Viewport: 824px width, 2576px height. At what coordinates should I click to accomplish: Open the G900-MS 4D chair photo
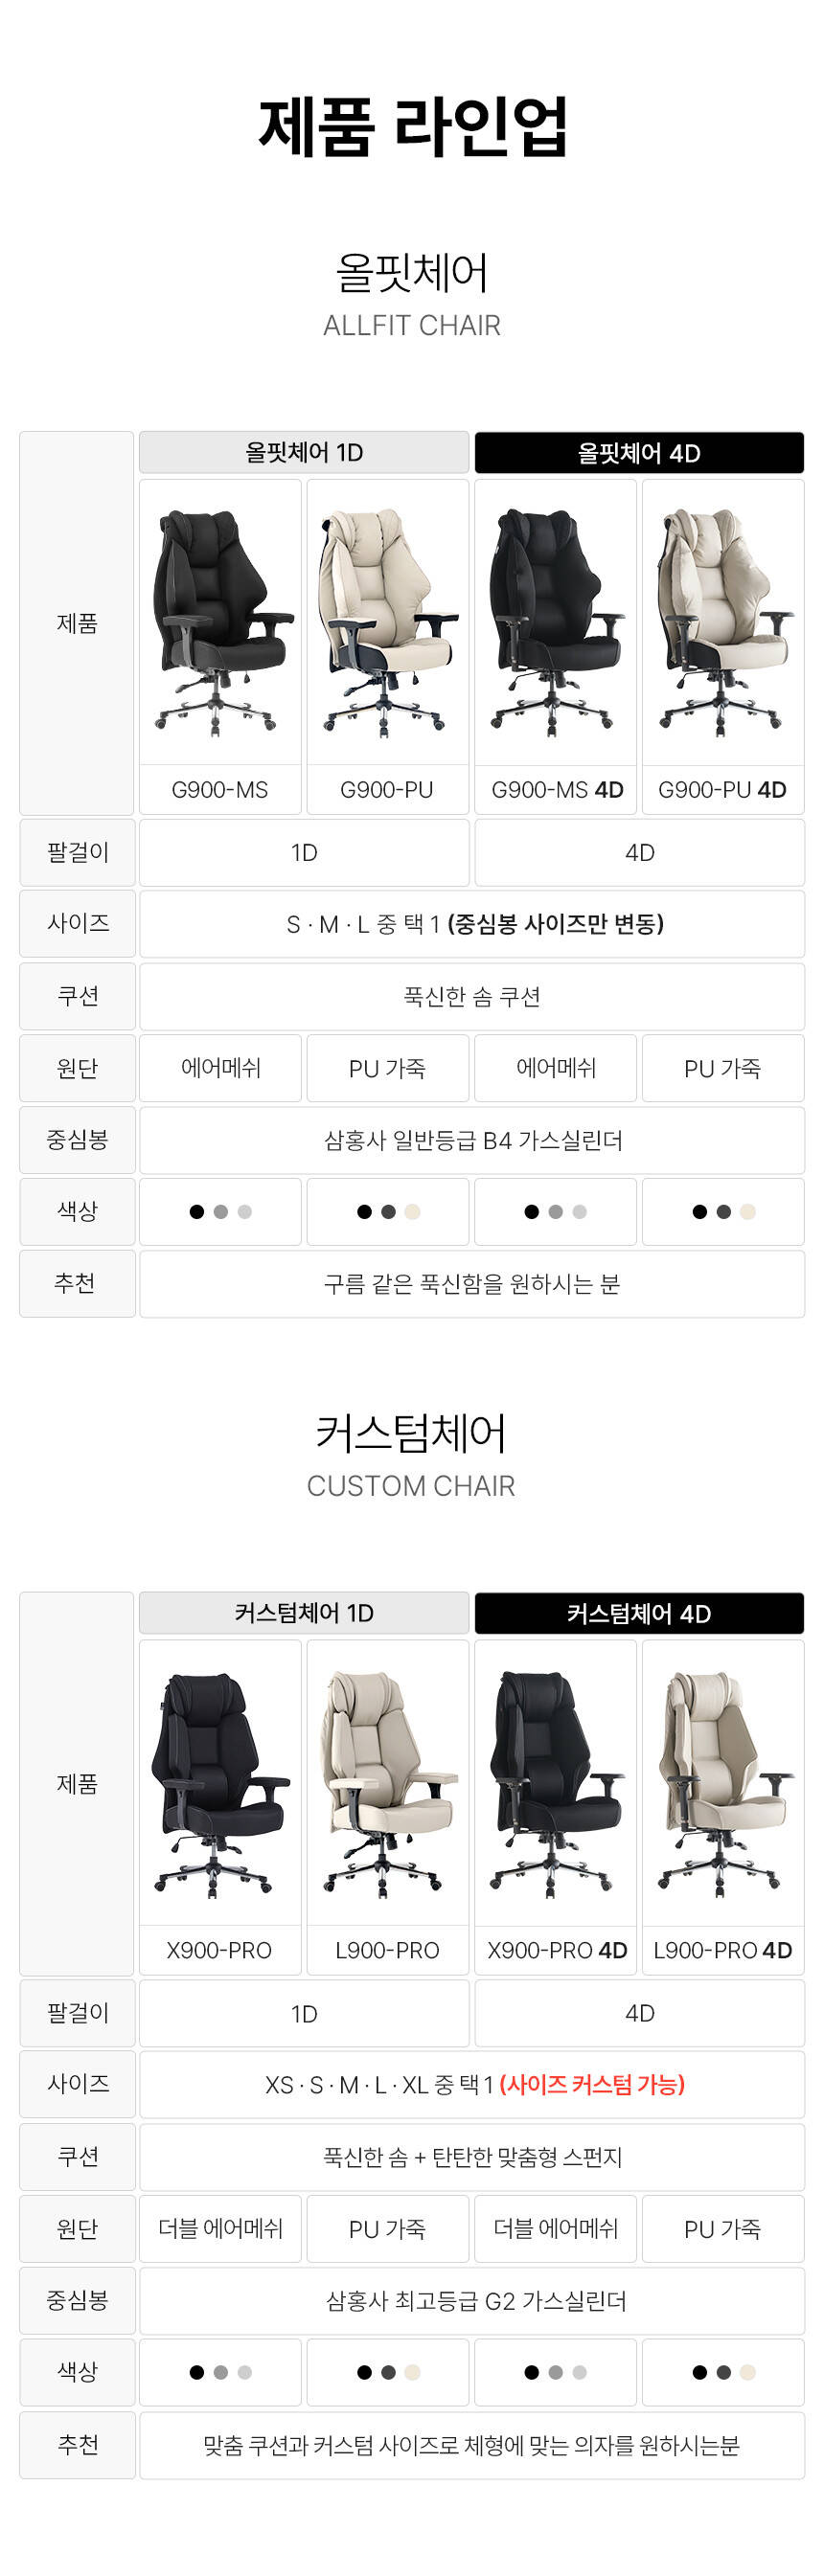555,622
